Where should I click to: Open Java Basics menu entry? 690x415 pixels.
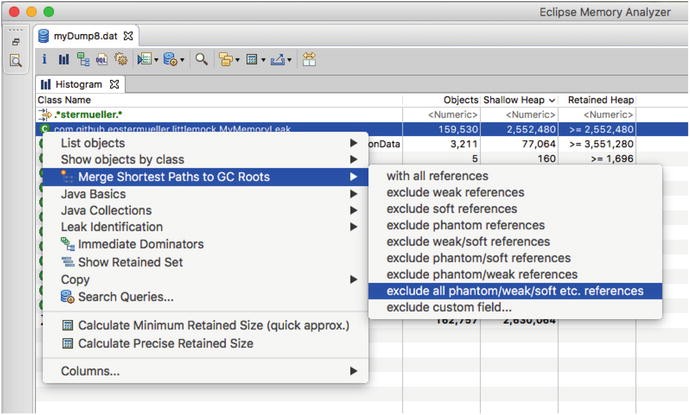pos(205,194)
